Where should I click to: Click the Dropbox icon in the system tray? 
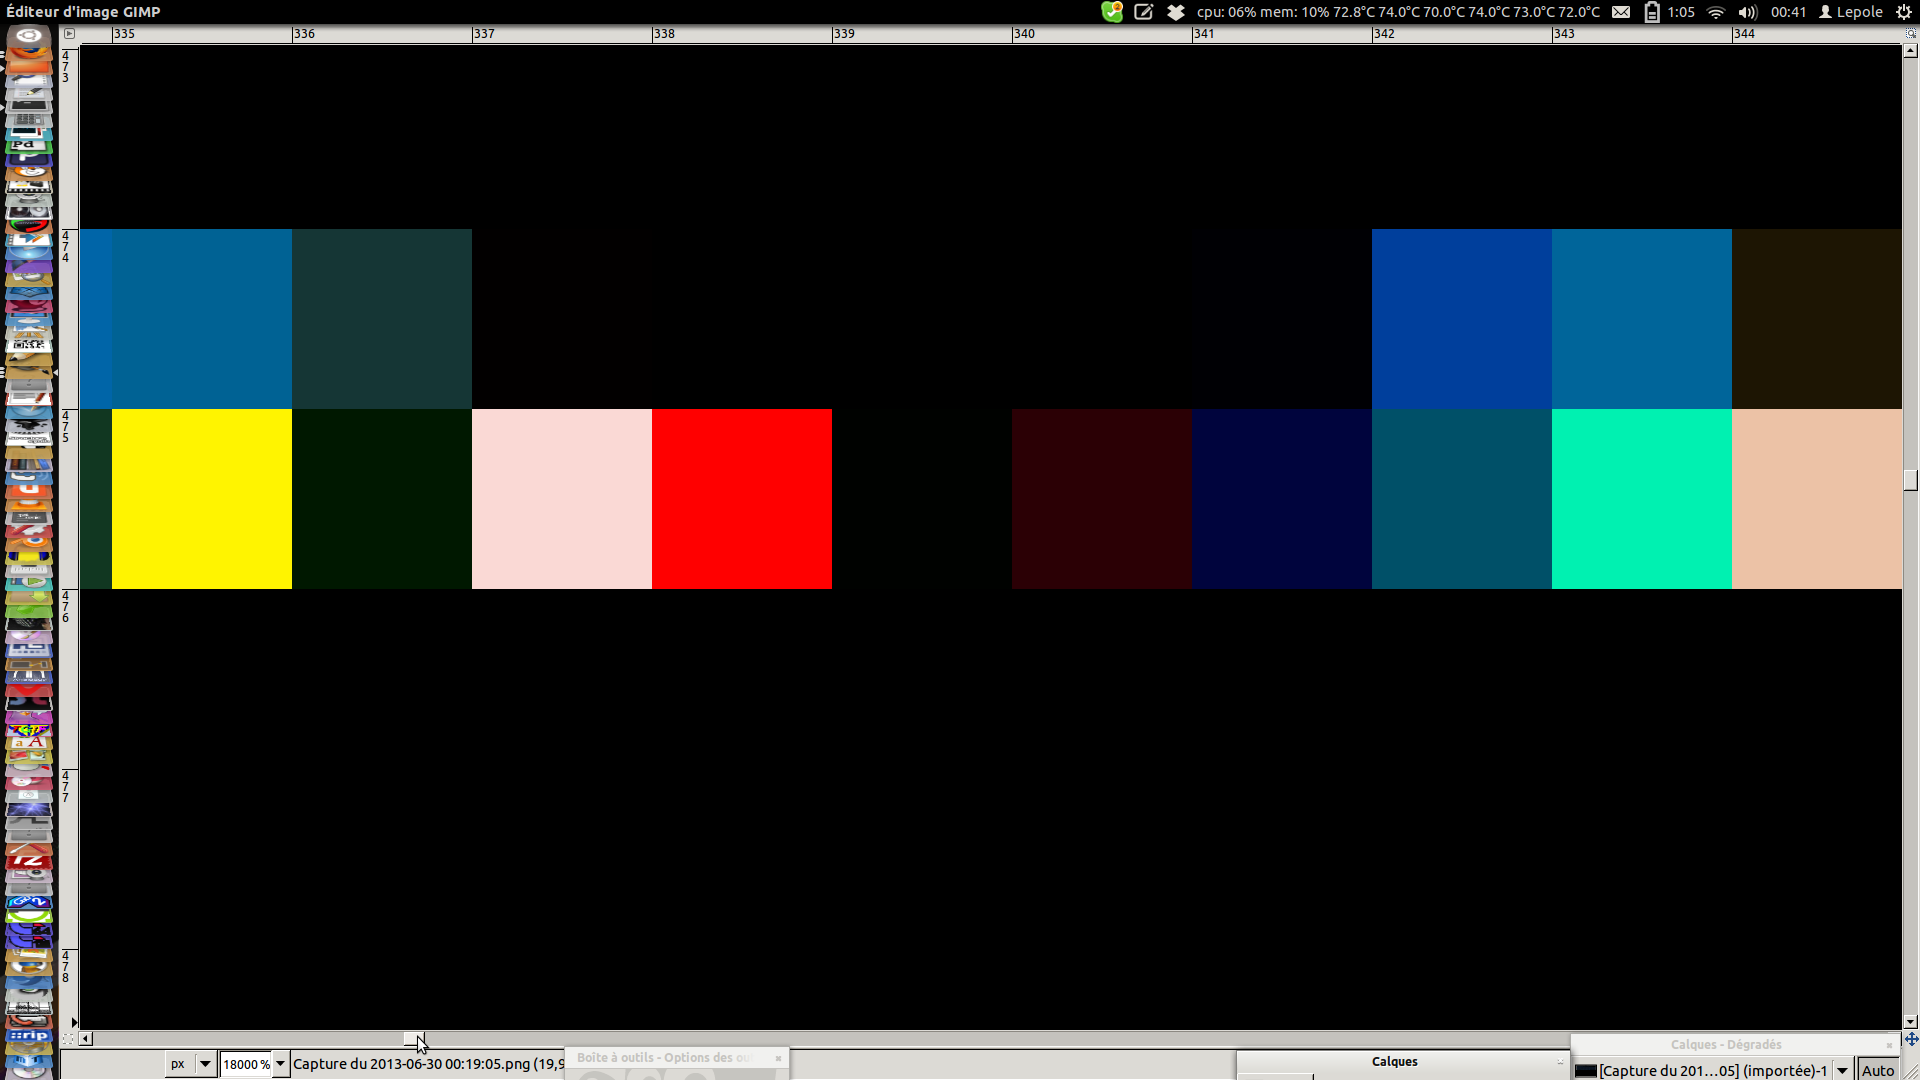pos(1176,12)
